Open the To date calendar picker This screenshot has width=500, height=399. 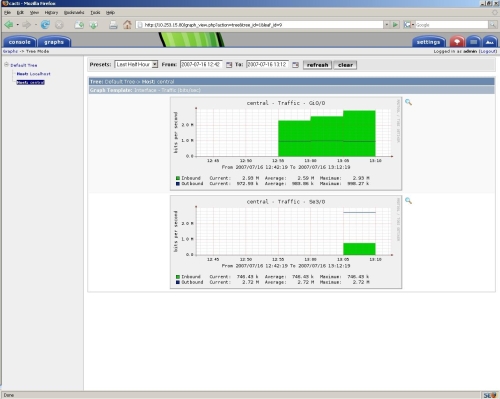(x=295, y=65)
